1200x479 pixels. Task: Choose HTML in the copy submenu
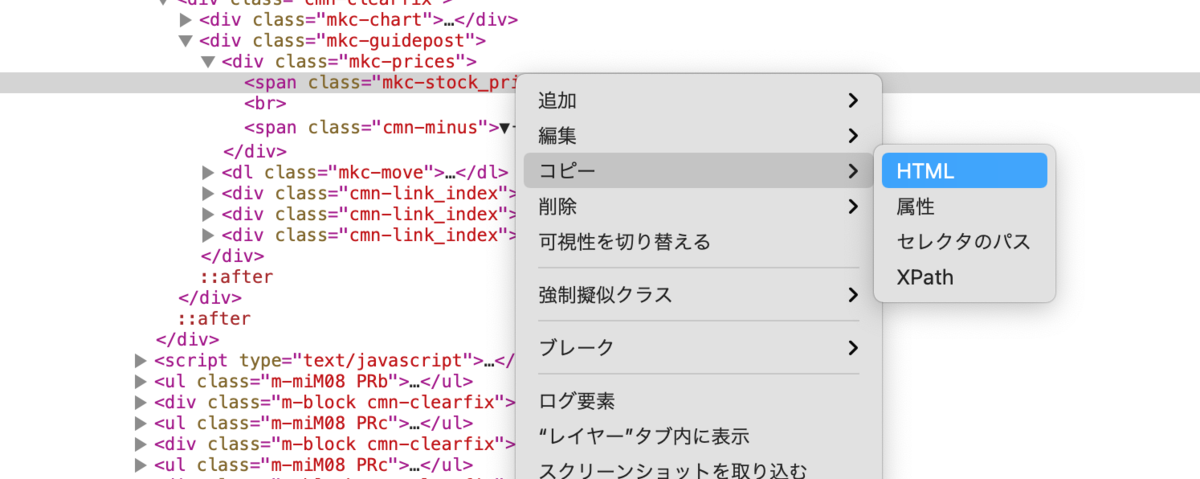pyautogui.click(x=964, y=171)
